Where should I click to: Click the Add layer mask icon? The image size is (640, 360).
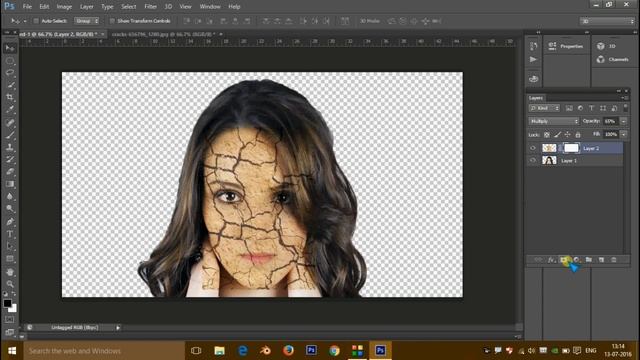(564, 260)
